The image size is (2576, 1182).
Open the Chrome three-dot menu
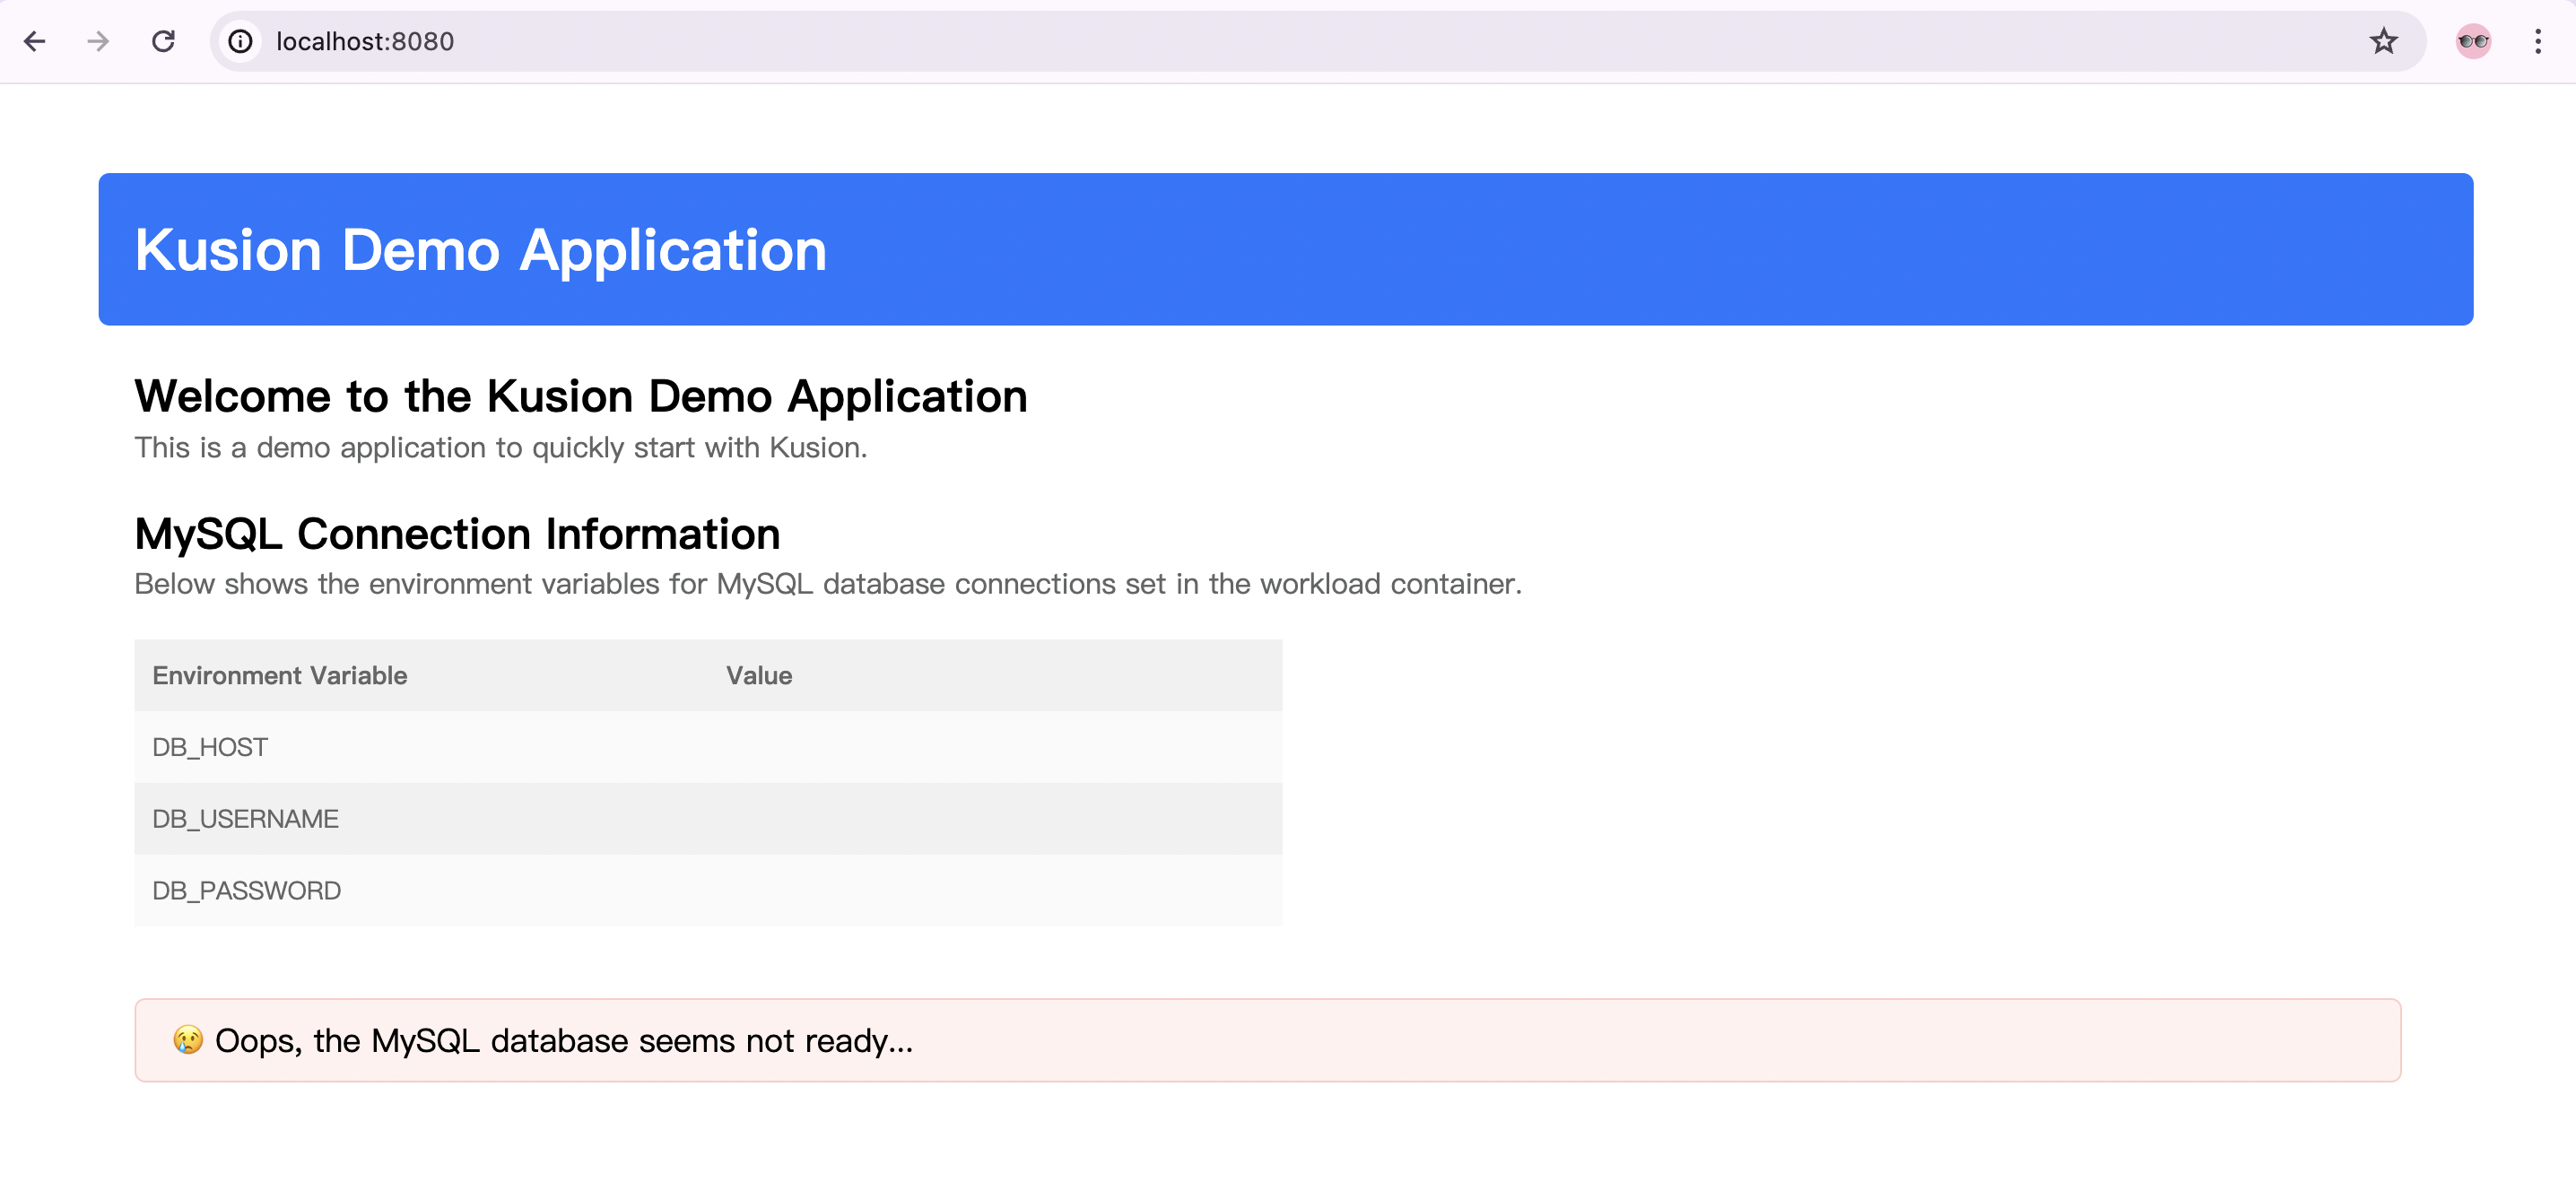[x=2537, y=41]
